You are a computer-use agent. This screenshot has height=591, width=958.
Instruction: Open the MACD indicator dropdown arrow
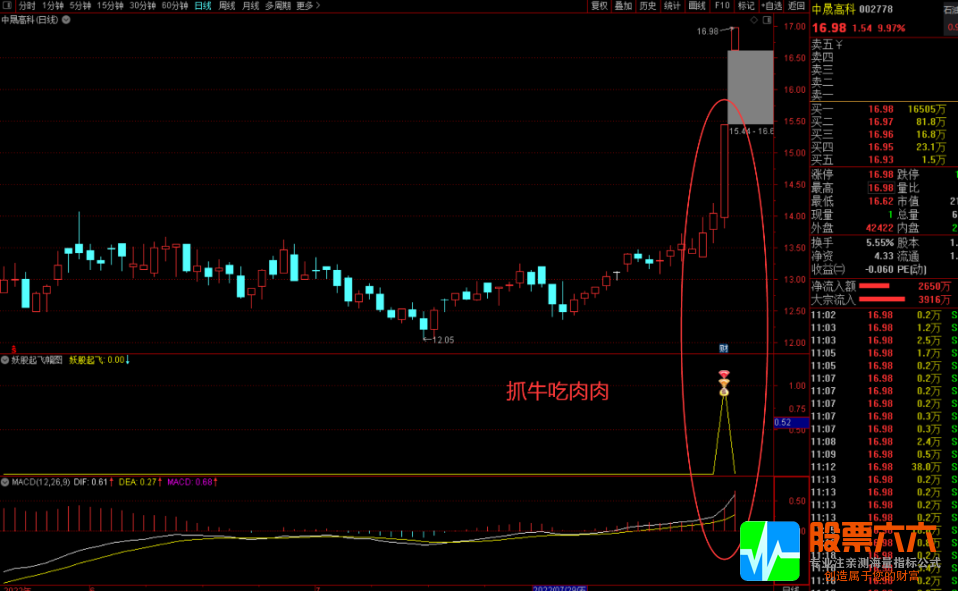(5, 483)
